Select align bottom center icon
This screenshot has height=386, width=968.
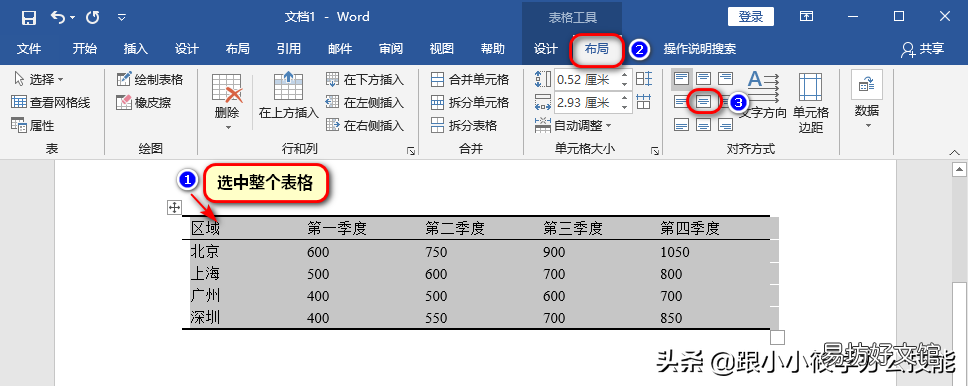click(x=704, y=125)
